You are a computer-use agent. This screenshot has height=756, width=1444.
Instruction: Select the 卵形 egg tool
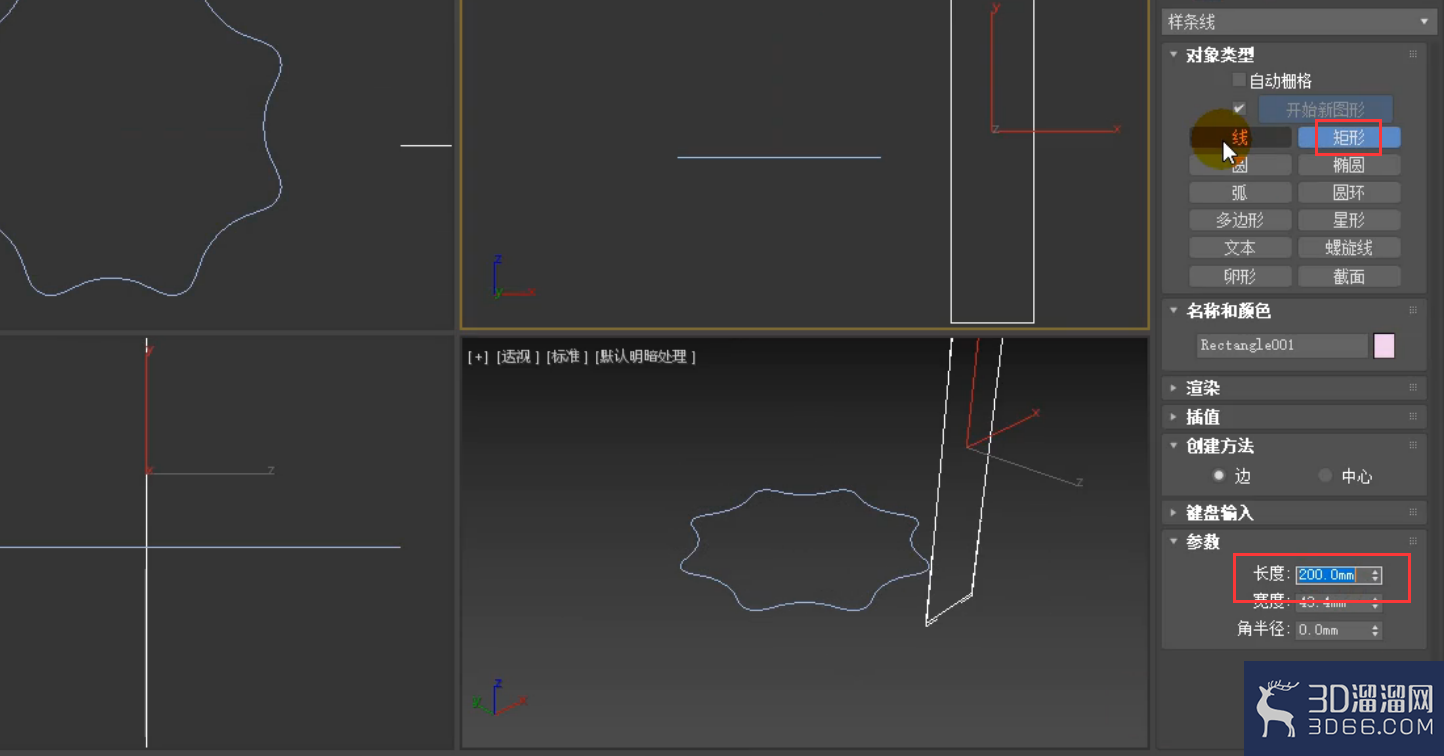point(1240,276)
